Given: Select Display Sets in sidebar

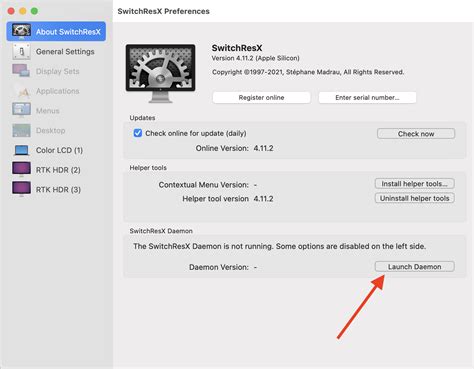Looking at the screenshot, I should coord(56,71).
